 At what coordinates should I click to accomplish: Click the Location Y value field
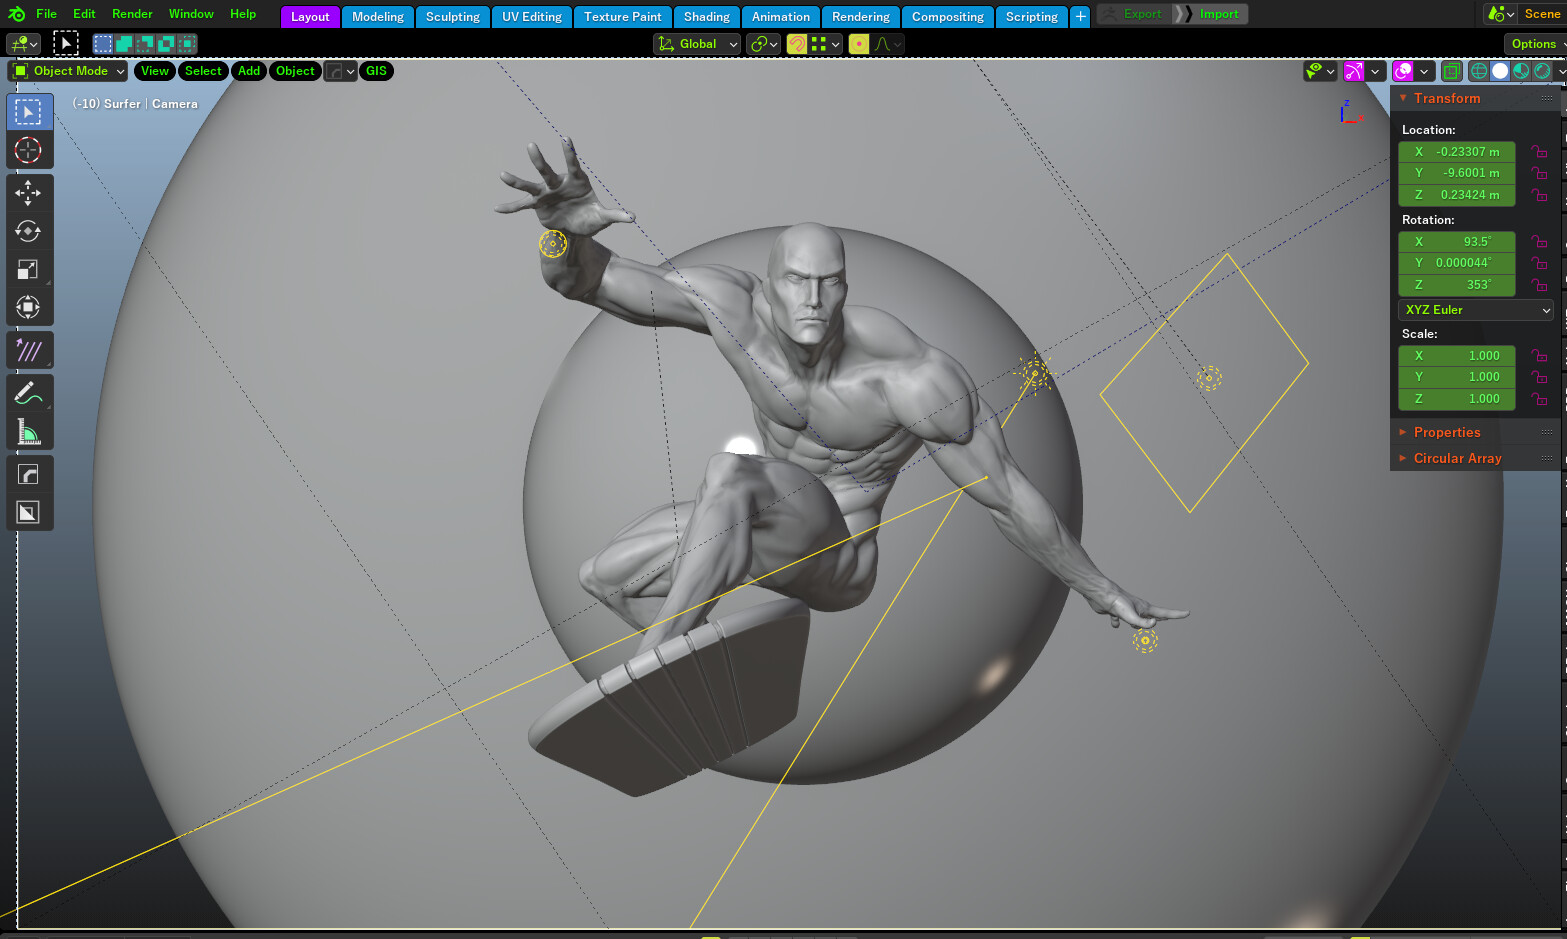point(1457,173)
